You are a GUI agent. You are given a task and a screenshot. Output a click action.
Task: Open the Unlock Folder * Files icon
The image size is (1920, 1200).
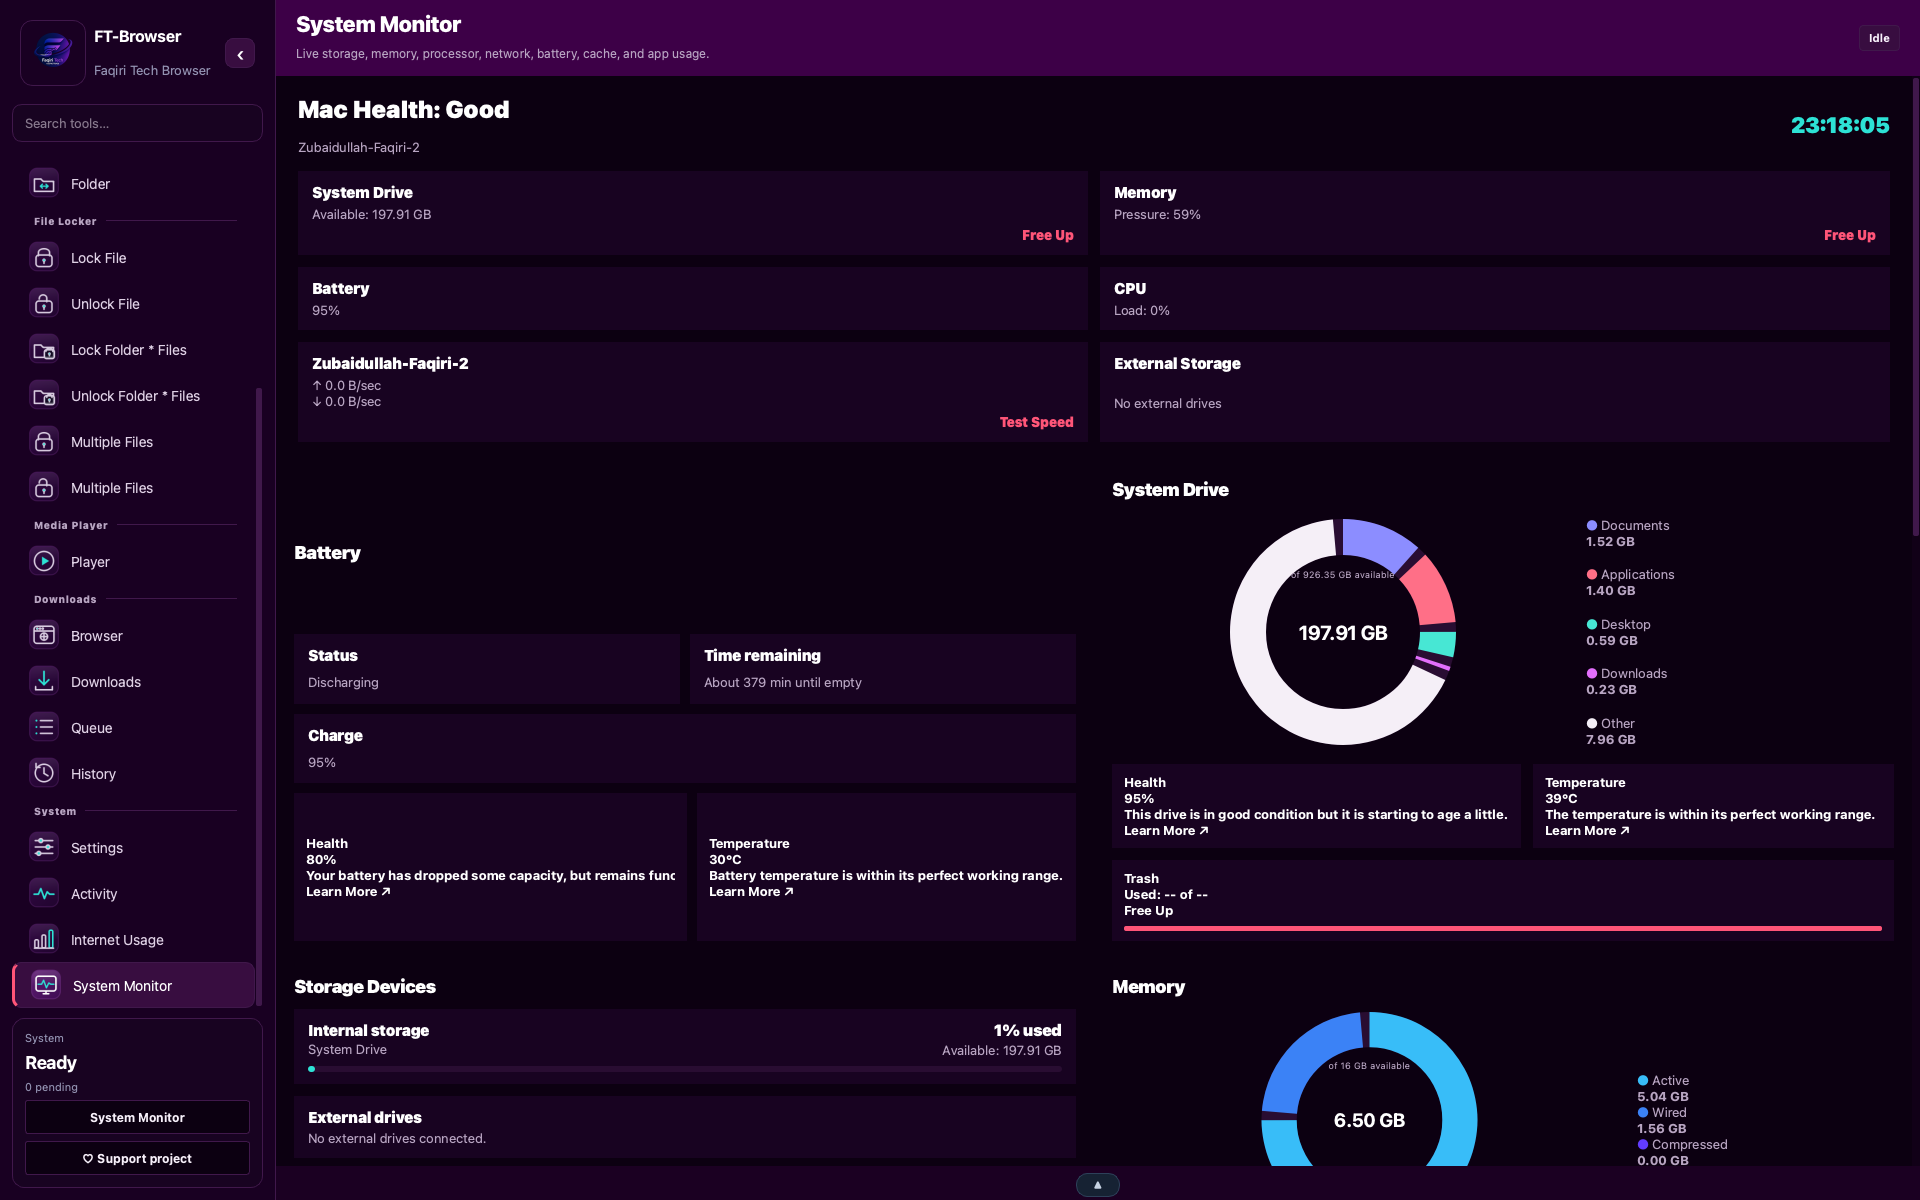44,396
